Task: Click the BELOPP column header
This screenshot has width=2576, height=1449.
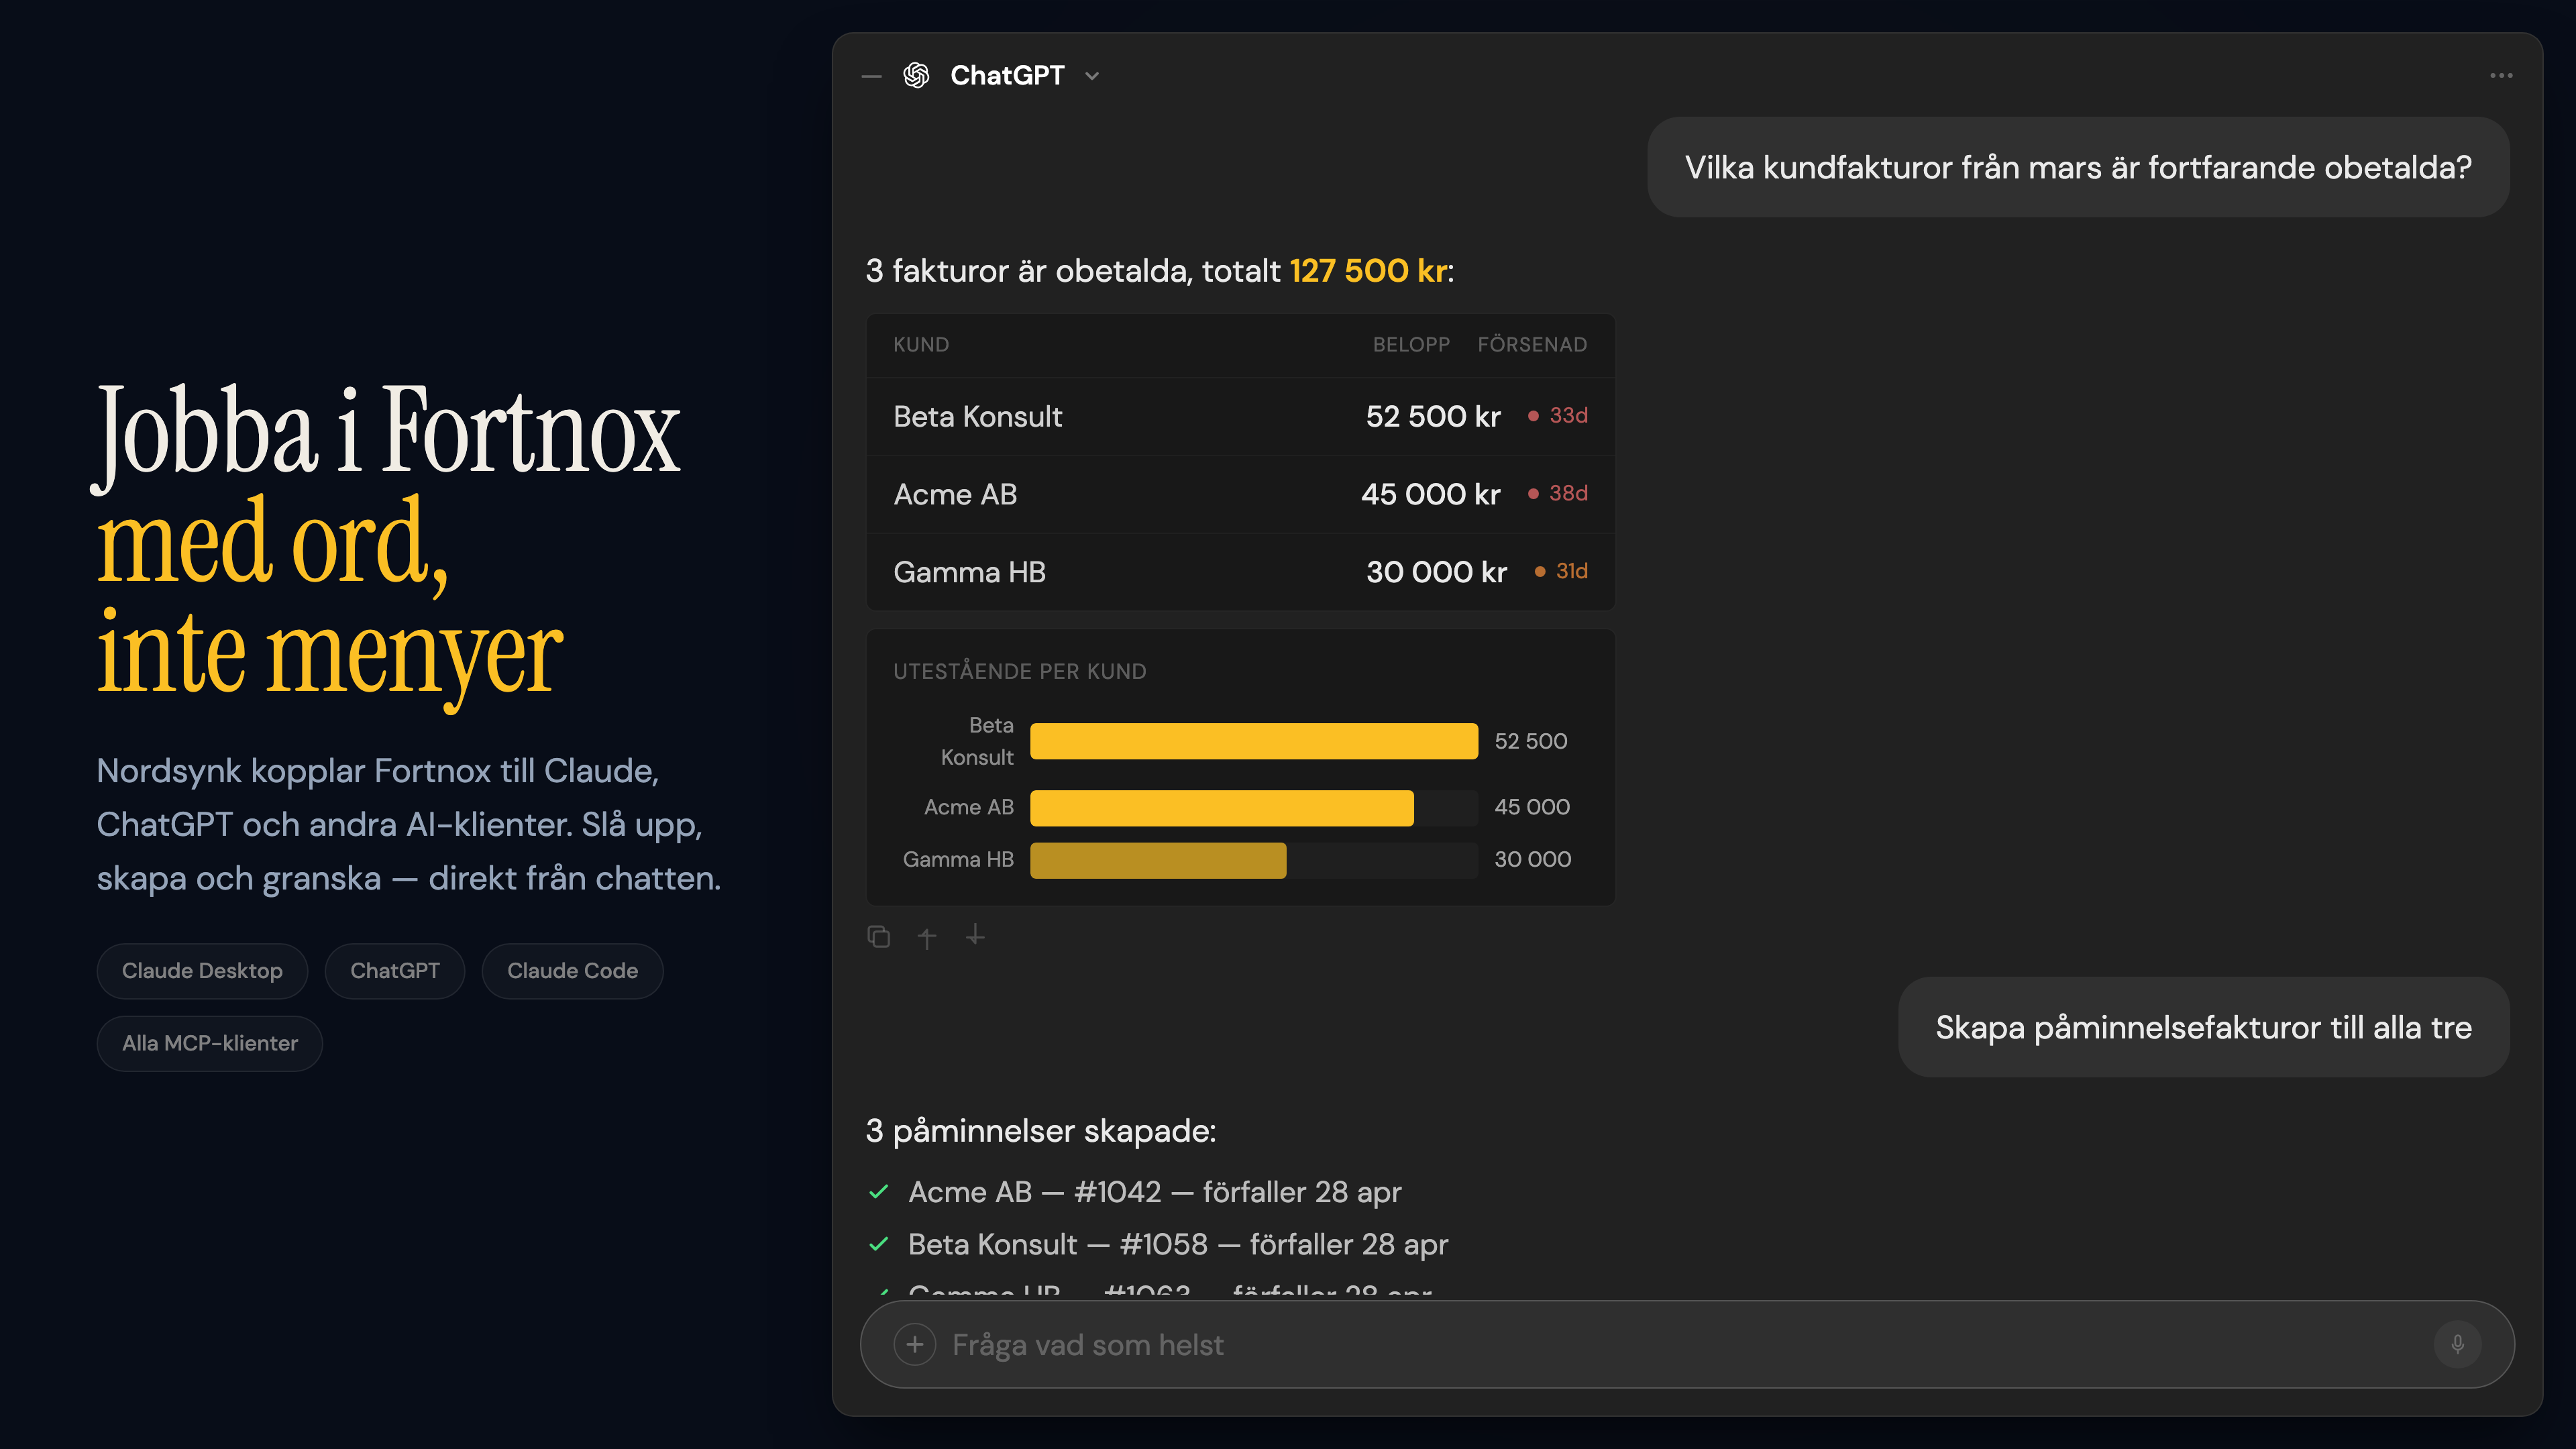Action: coord(1411,345)
